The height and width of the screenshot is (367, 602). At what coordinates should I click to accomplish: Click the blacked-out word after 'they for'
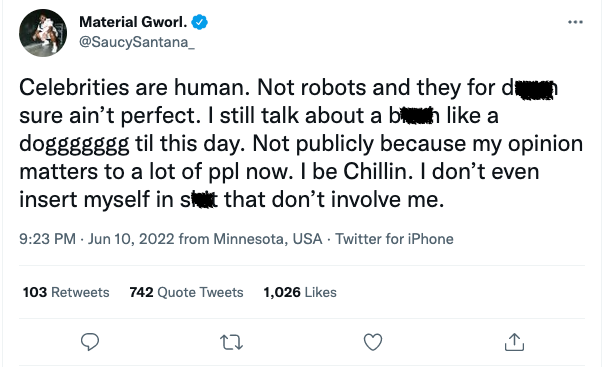click(530, 88)
